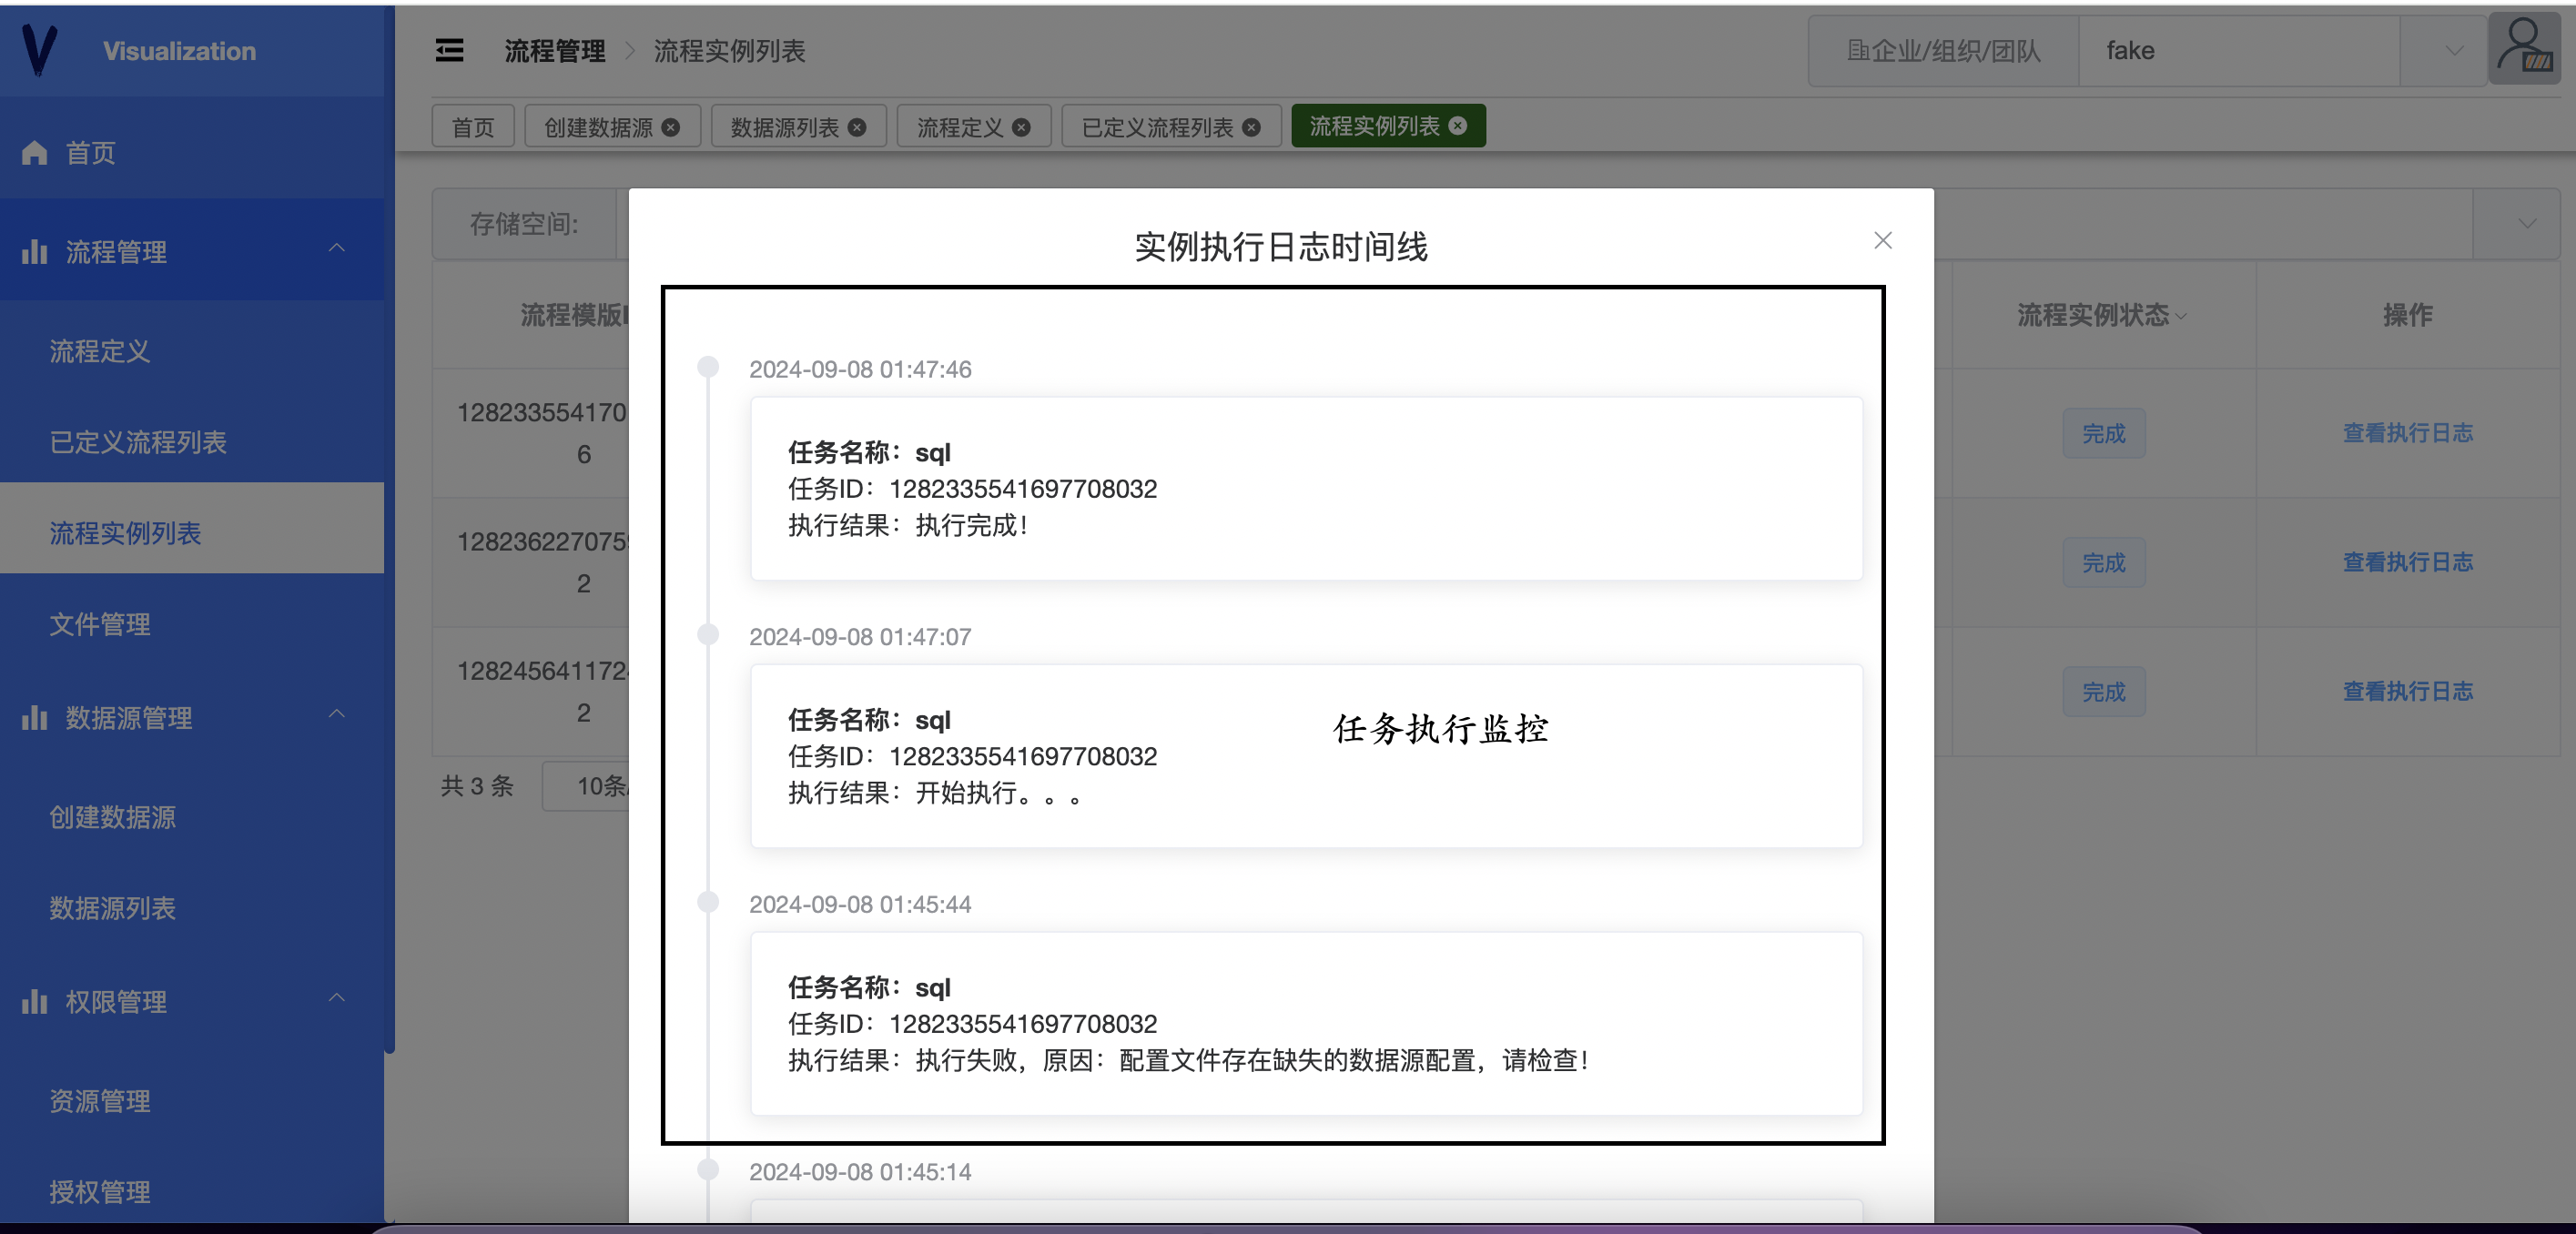Click the sidebar vertical scrollbar
2576x1234 pixels.
390,528
